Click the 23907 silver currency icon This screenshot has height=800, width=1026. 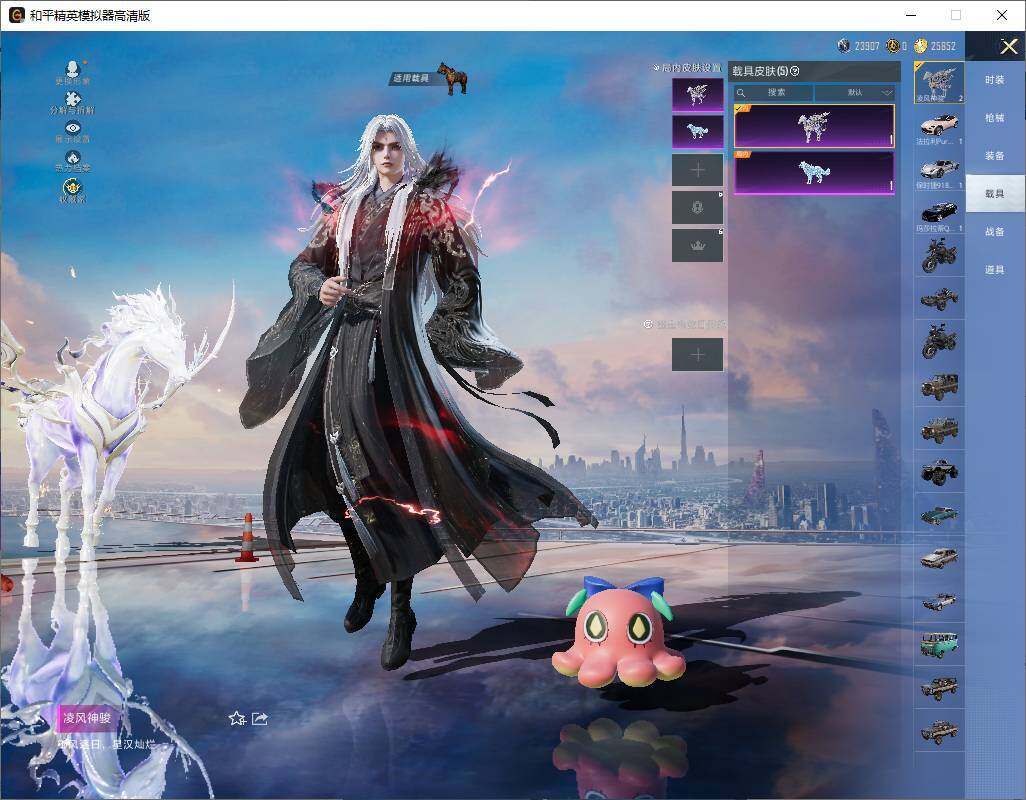(844, 46)
